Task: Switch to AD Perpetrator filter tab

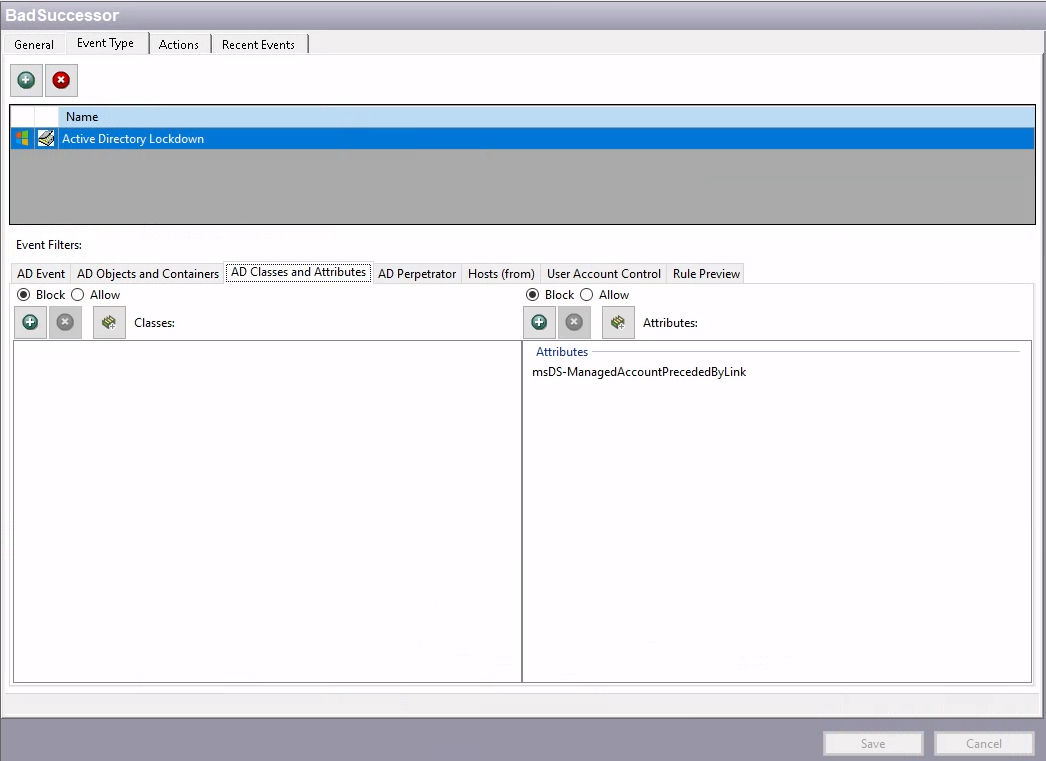Action: 417,274
